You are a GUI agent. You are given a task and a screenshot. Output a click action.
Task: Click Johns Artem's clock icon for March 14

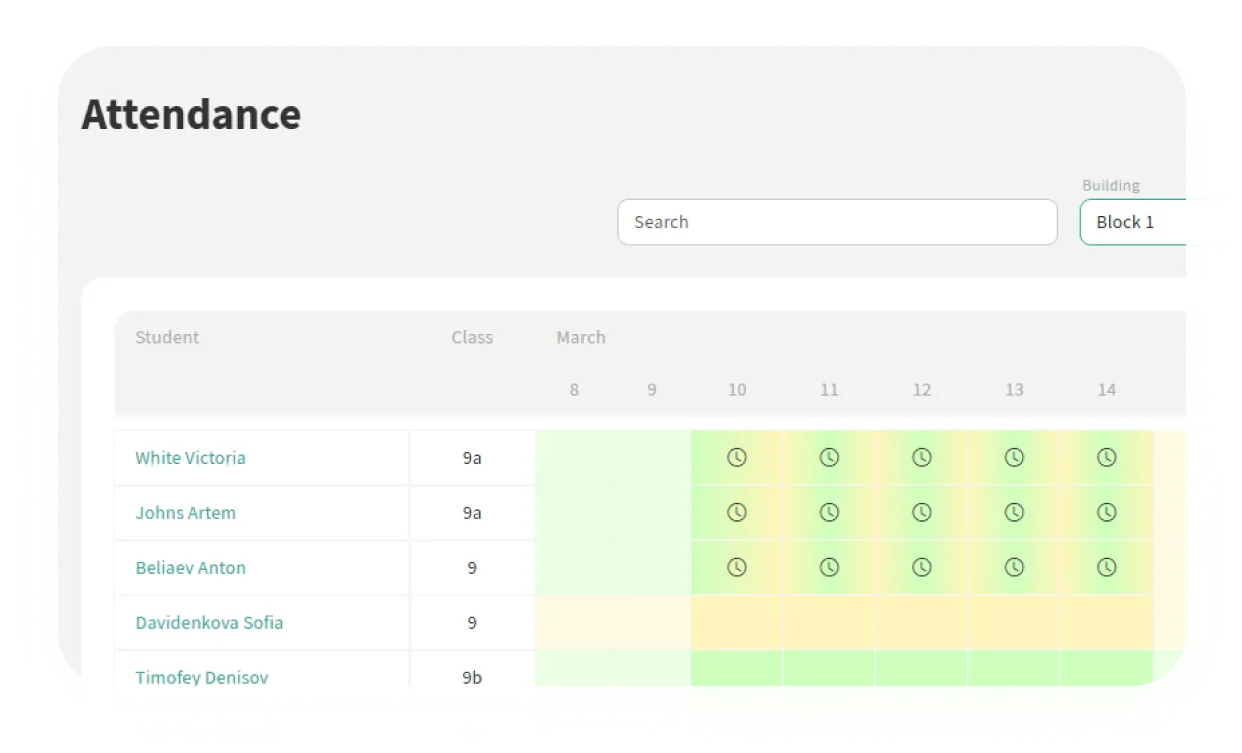pyautogui.click(x=1106, y=513)
